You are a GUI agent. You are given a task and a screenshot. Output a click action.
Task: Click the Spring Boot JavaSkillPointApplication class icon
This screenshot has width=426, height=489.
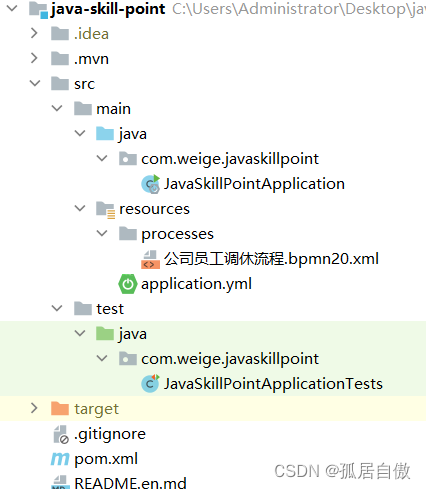(151, 184)
